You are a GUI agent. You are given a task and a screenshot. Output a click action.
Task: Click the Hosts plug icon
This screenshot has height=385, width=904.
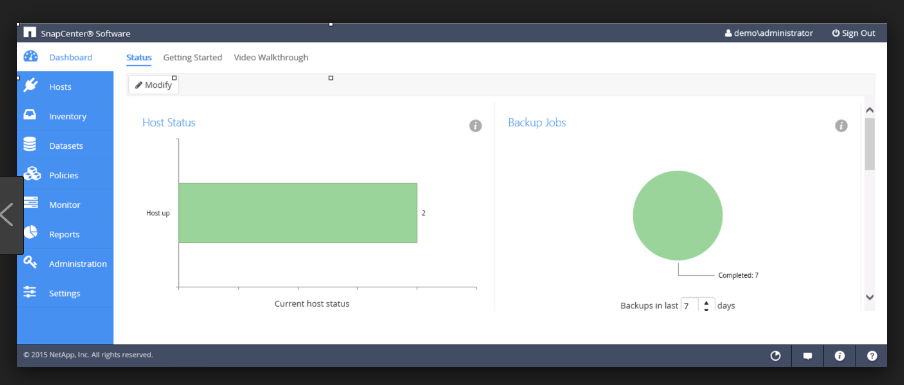pos(31,86)
